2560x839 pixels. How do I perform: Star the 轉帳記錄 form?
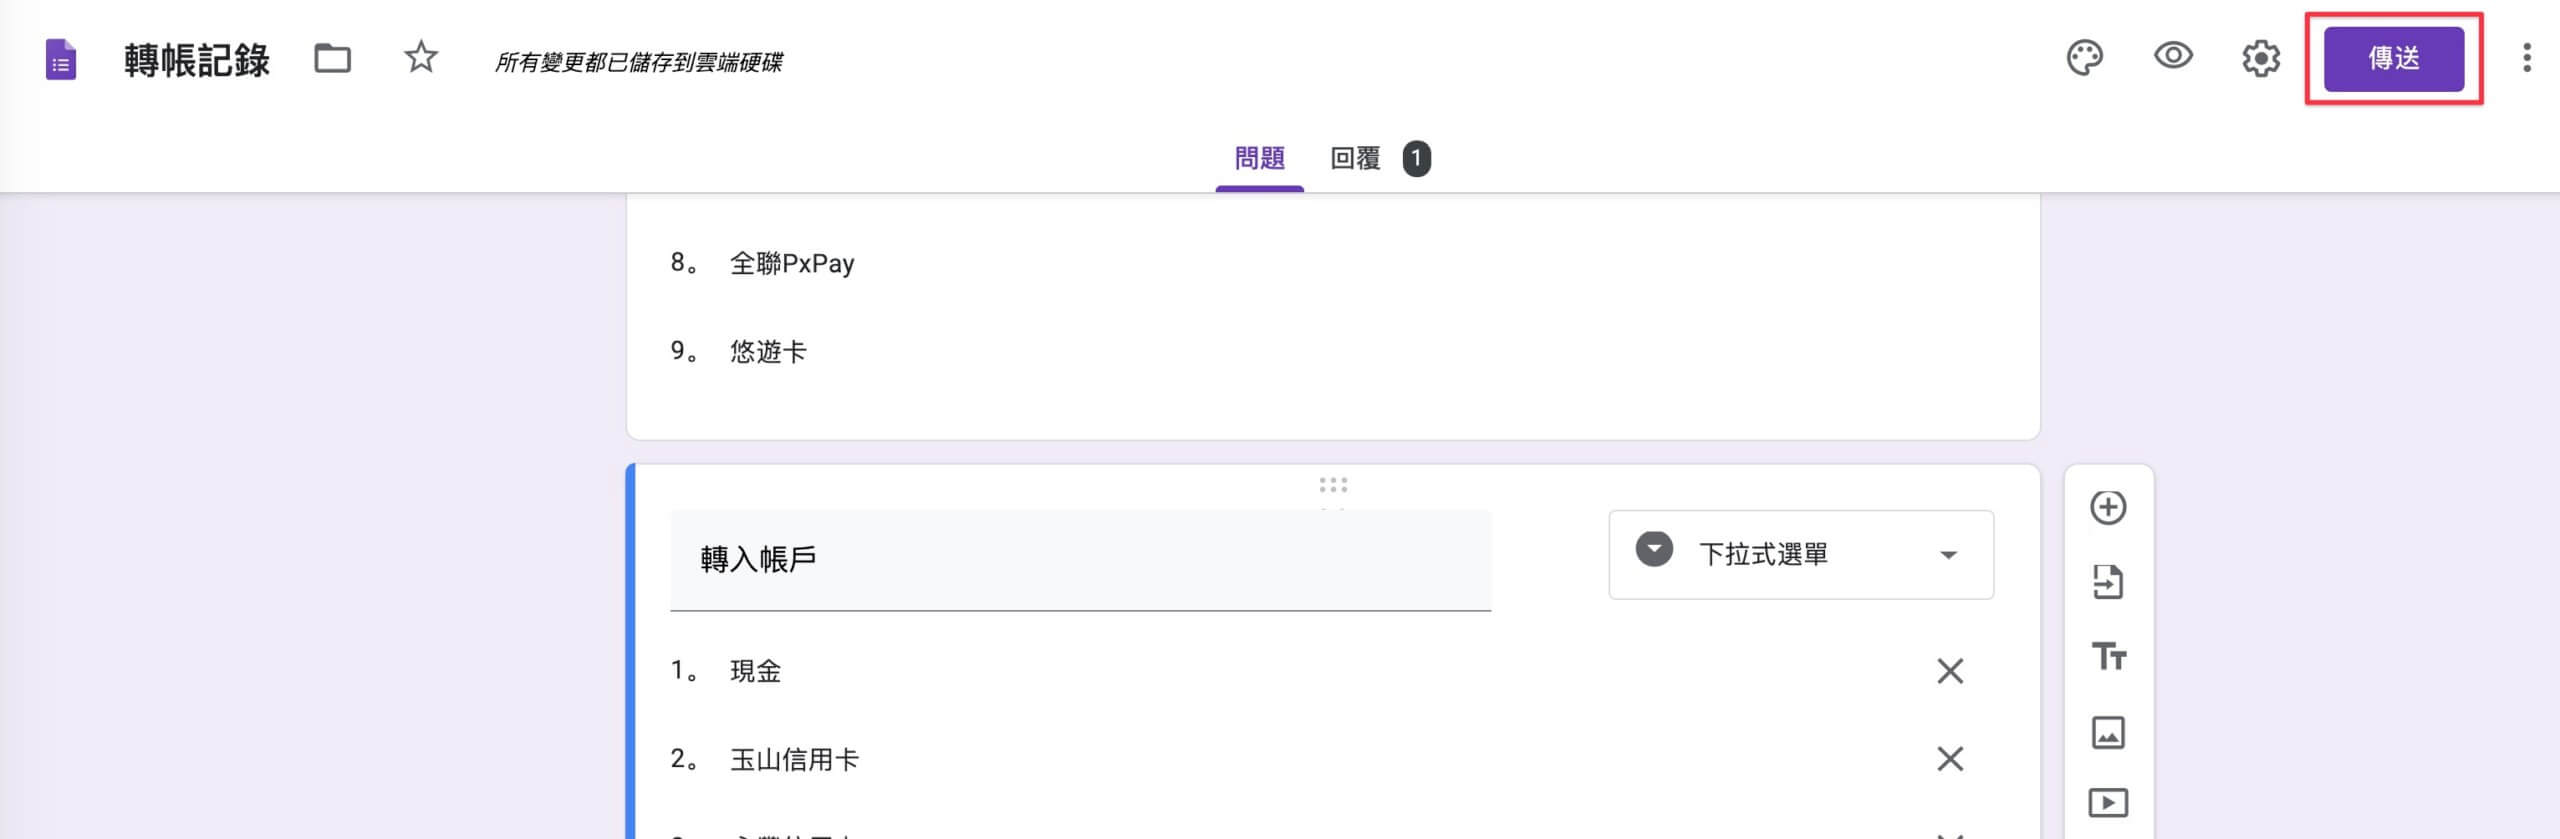coord(421,58)
